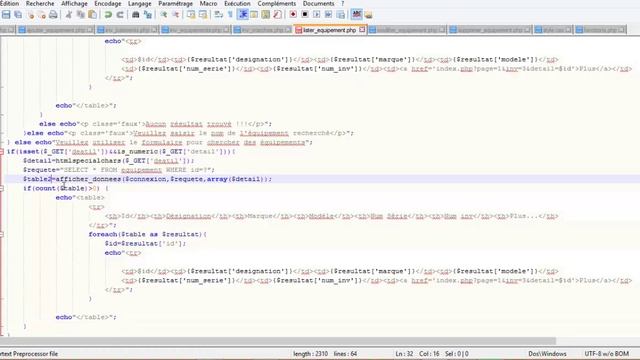This screenshot has width=640, height=360.
Task: Open the Document Map toolbar icon
Action: [266, 15]
